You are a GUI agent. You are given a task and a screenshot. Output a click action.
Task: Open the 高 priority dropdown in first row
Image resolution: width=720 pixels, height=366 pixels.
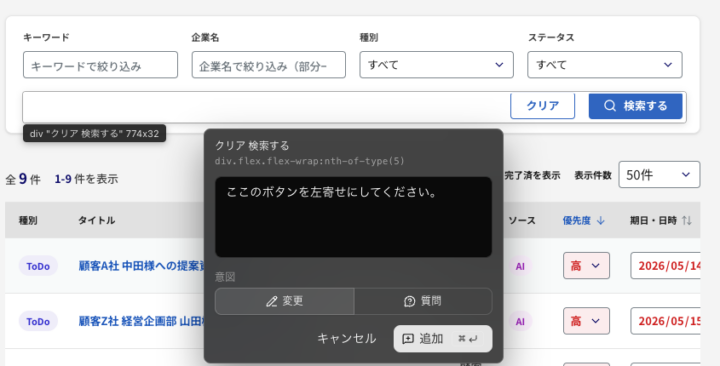(586, 266)
